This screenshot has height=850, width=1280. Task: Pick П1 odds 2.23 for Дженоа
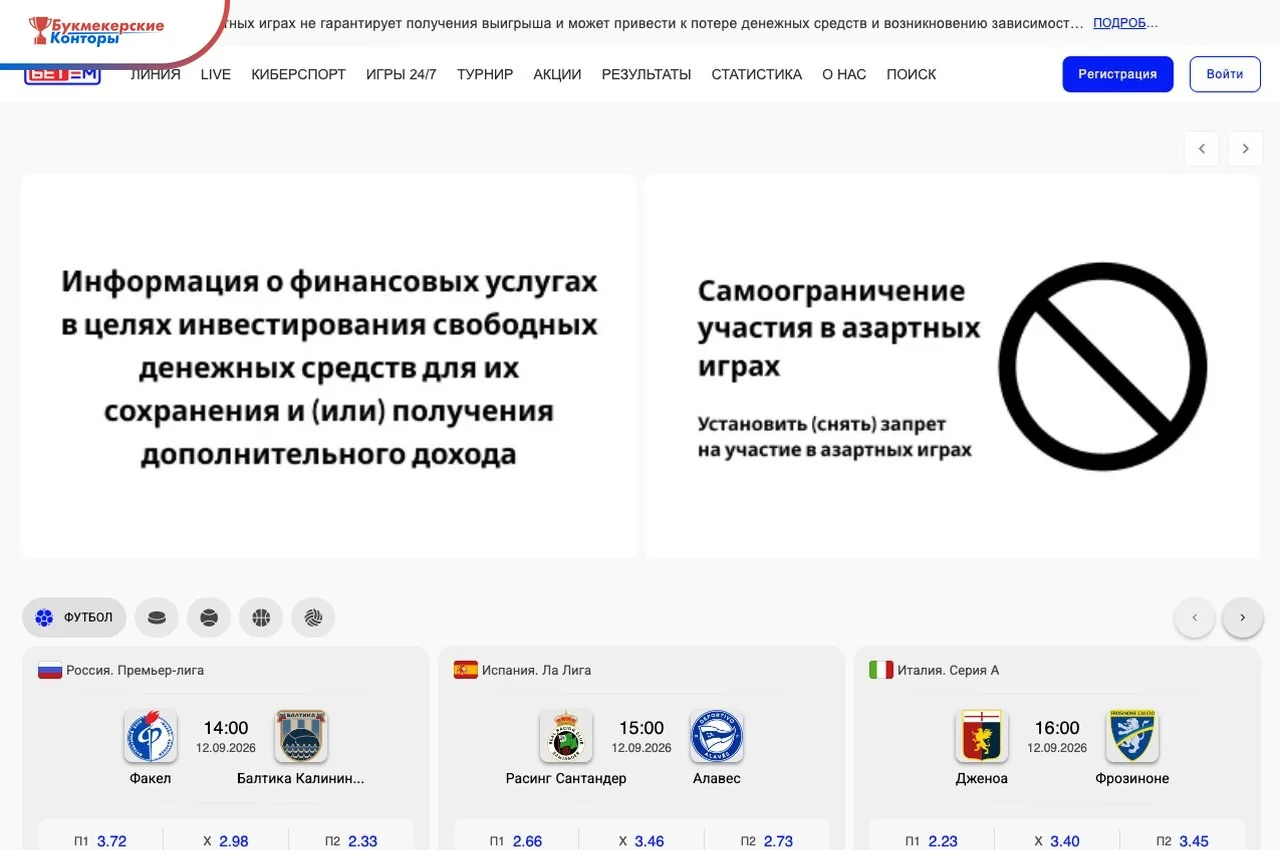[931, 840]
